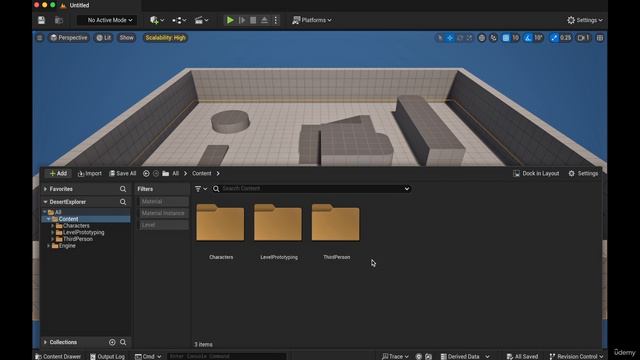Open the viewport Show menu
Viewport: 640px width, 360px height.
click(127, 38)
